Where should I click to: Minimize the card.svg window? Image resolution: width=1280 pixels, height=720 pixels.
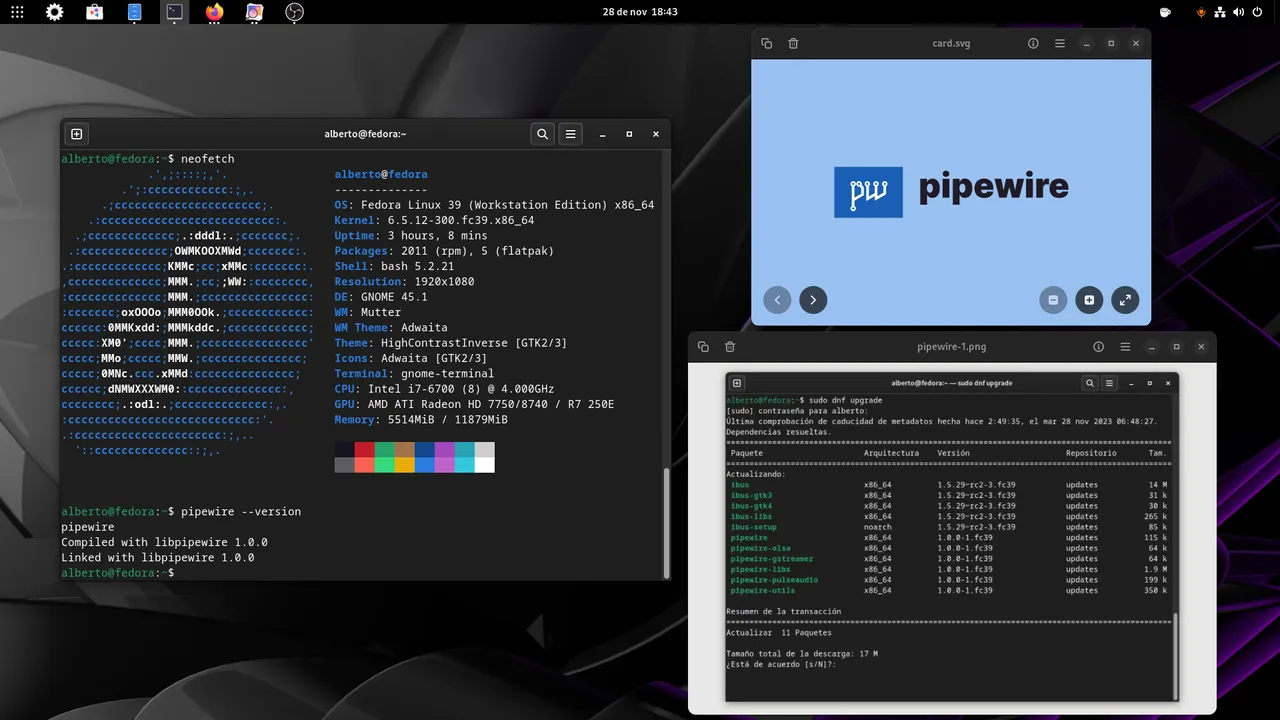coord(1086,44)
